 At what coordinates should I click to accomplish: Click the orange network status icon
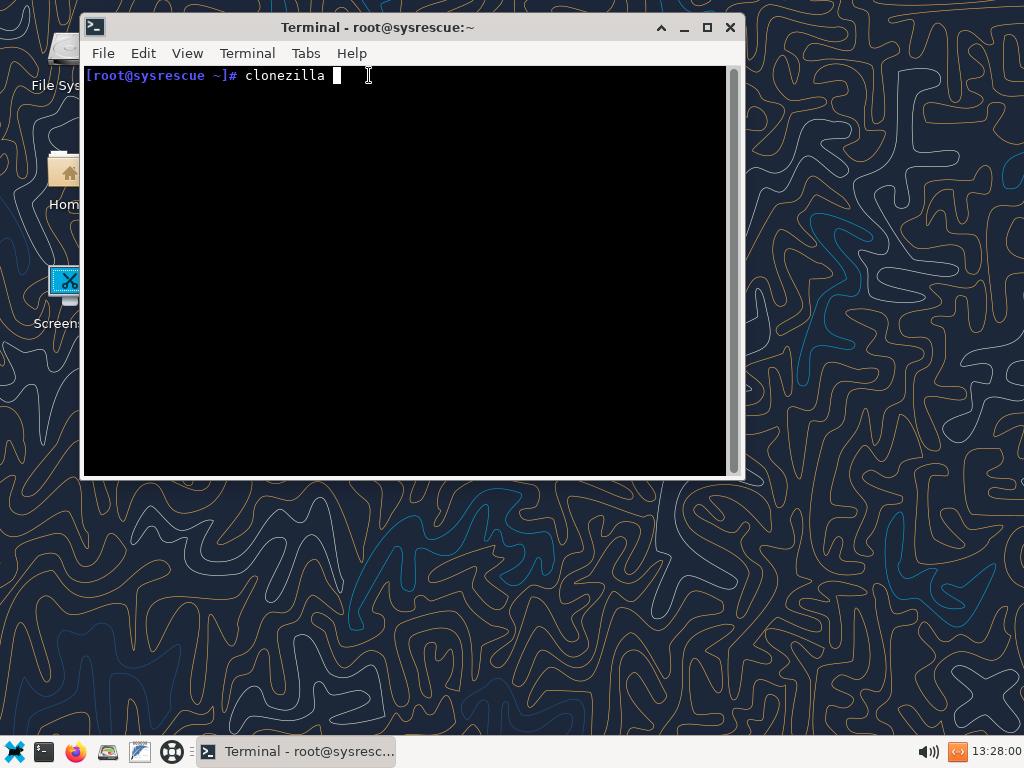point(957,752)
